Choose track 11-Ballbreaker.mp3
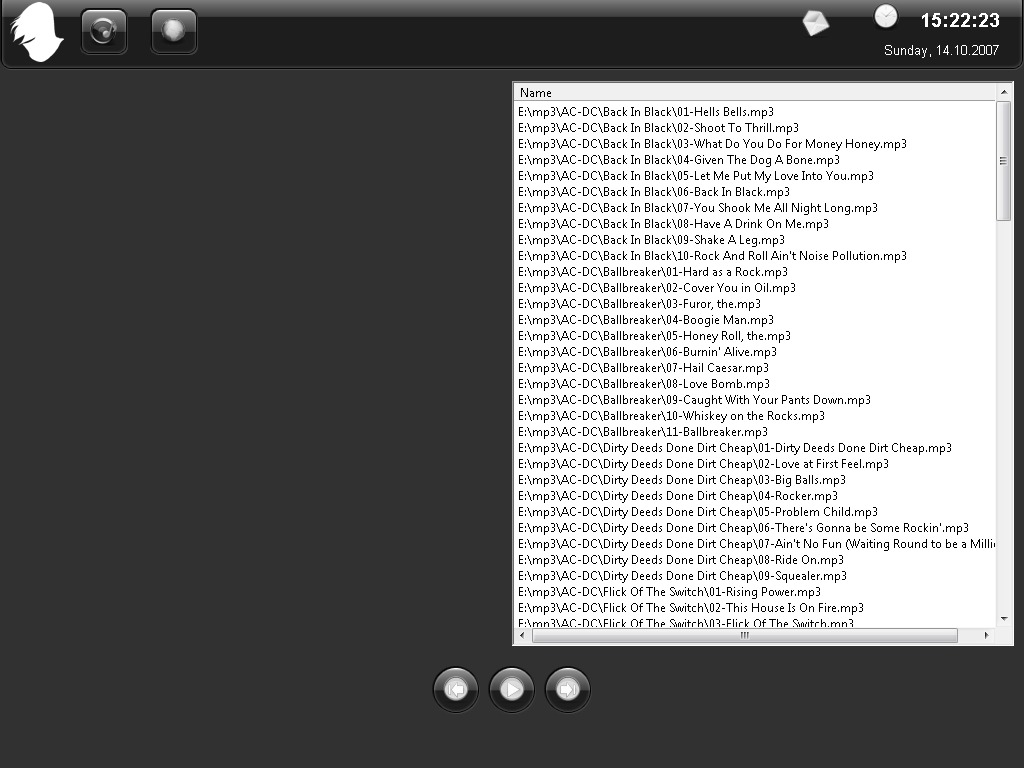This screenshot has width=1024, height=768. [643, 432]
